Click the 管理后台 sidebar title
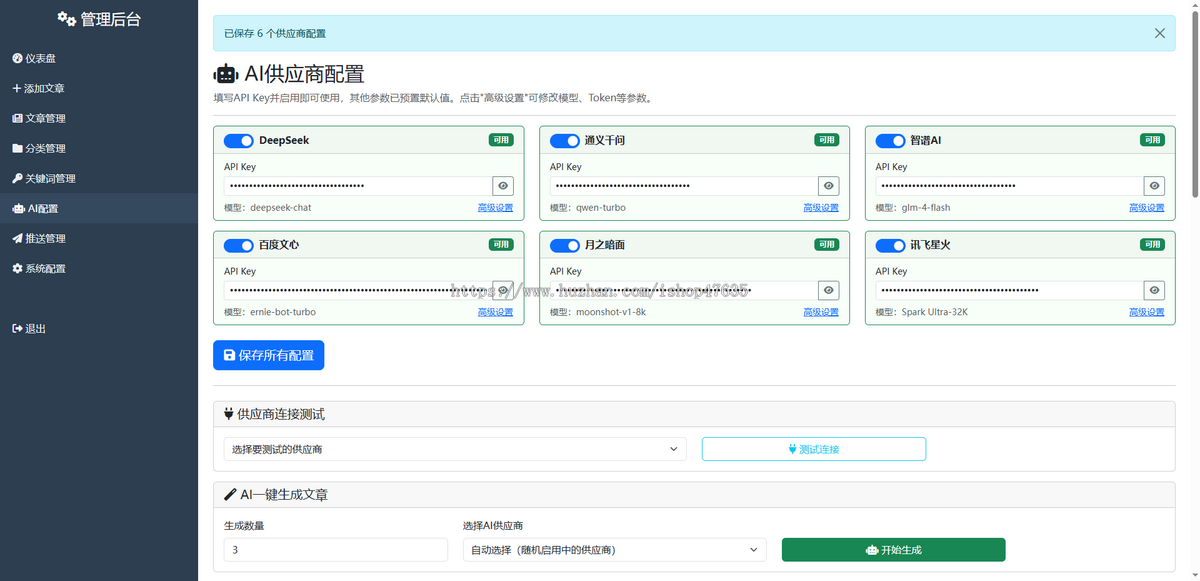 click(99, 18)
